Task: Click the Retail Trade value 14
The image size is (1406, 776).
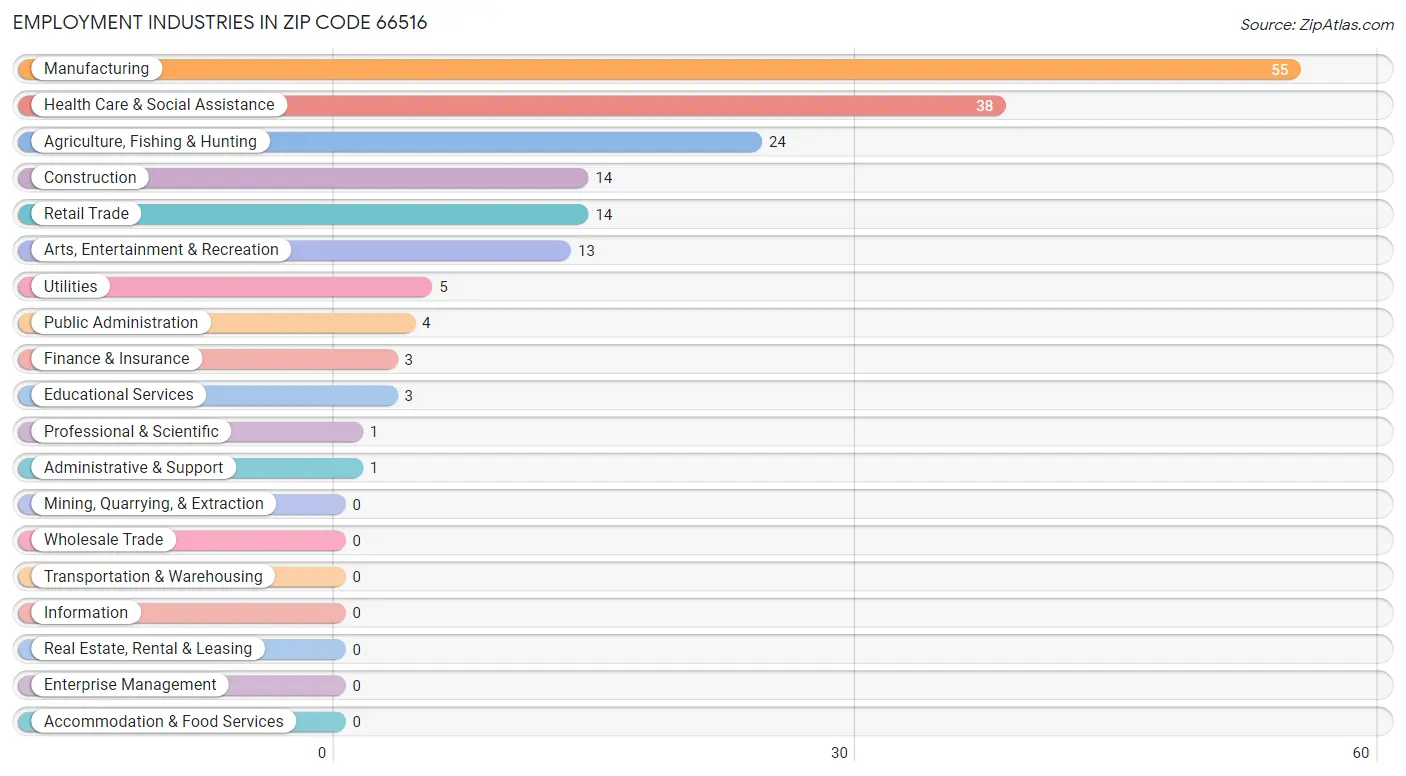Action: pyautogui.click(x=603, y=215)
